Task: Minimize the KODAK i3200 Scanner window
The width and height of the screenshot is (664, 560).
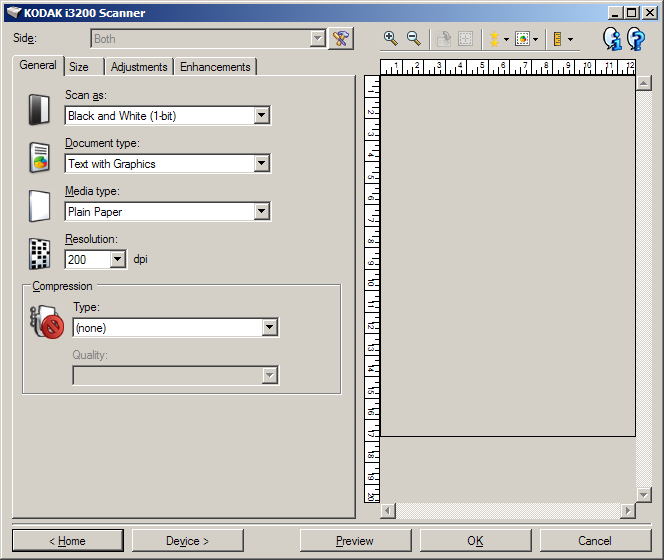Action: tap(615, 13)
